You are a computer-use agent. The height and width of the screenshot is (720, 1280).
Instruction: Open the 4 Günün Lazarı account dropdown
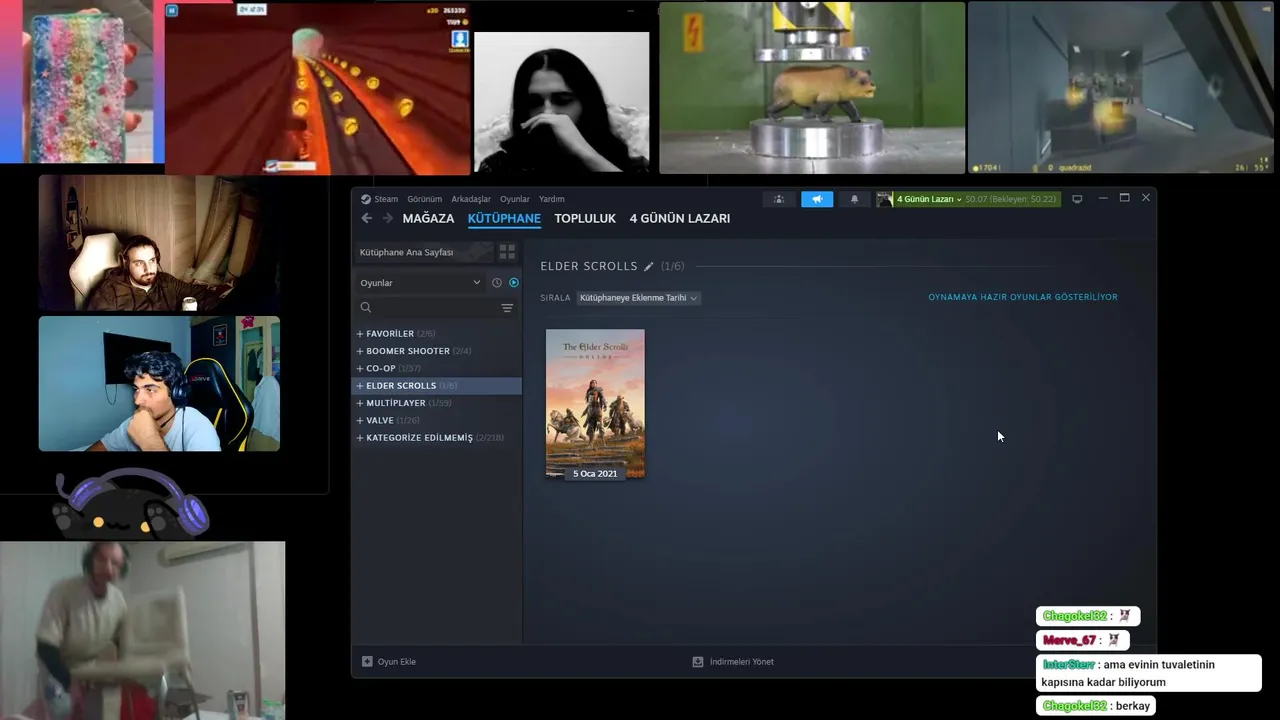point(928,199)
